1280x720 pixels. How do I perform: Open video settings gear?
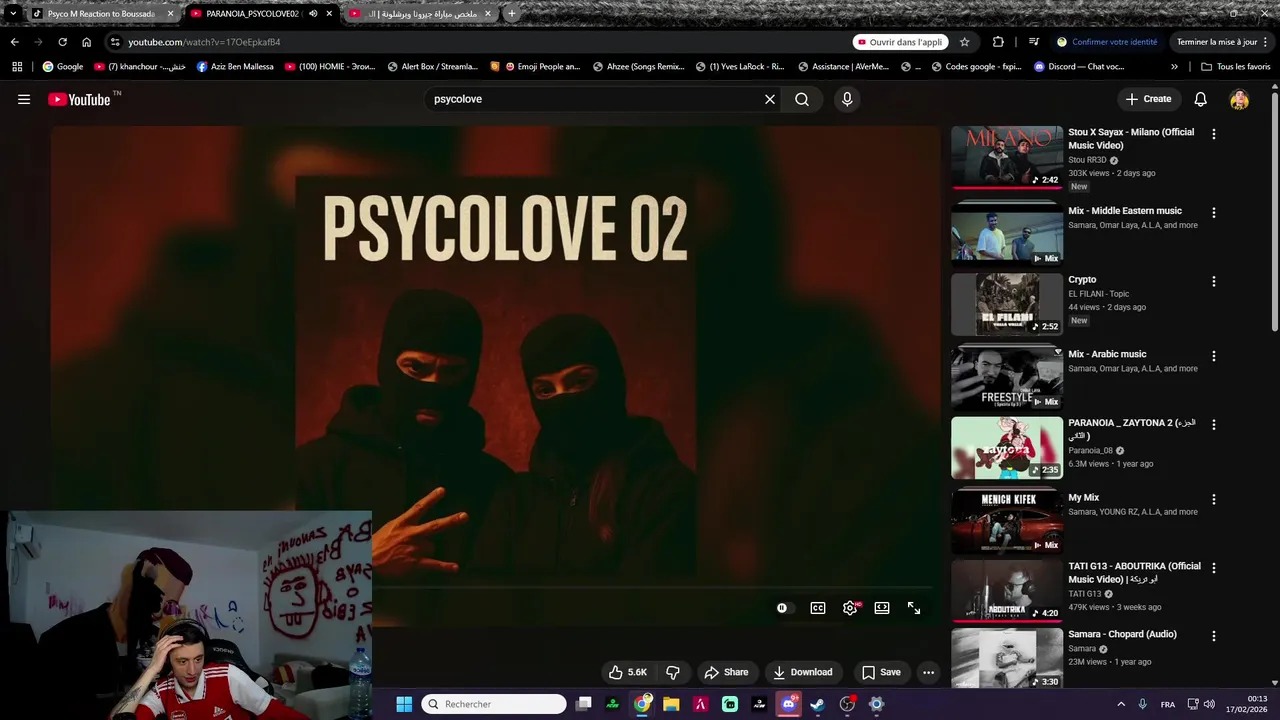[x=850, y=608]
